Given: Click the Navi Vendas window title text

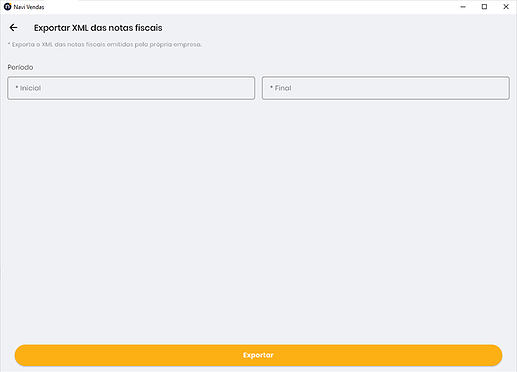Looking at the screenshot, I should pos(29,7).
